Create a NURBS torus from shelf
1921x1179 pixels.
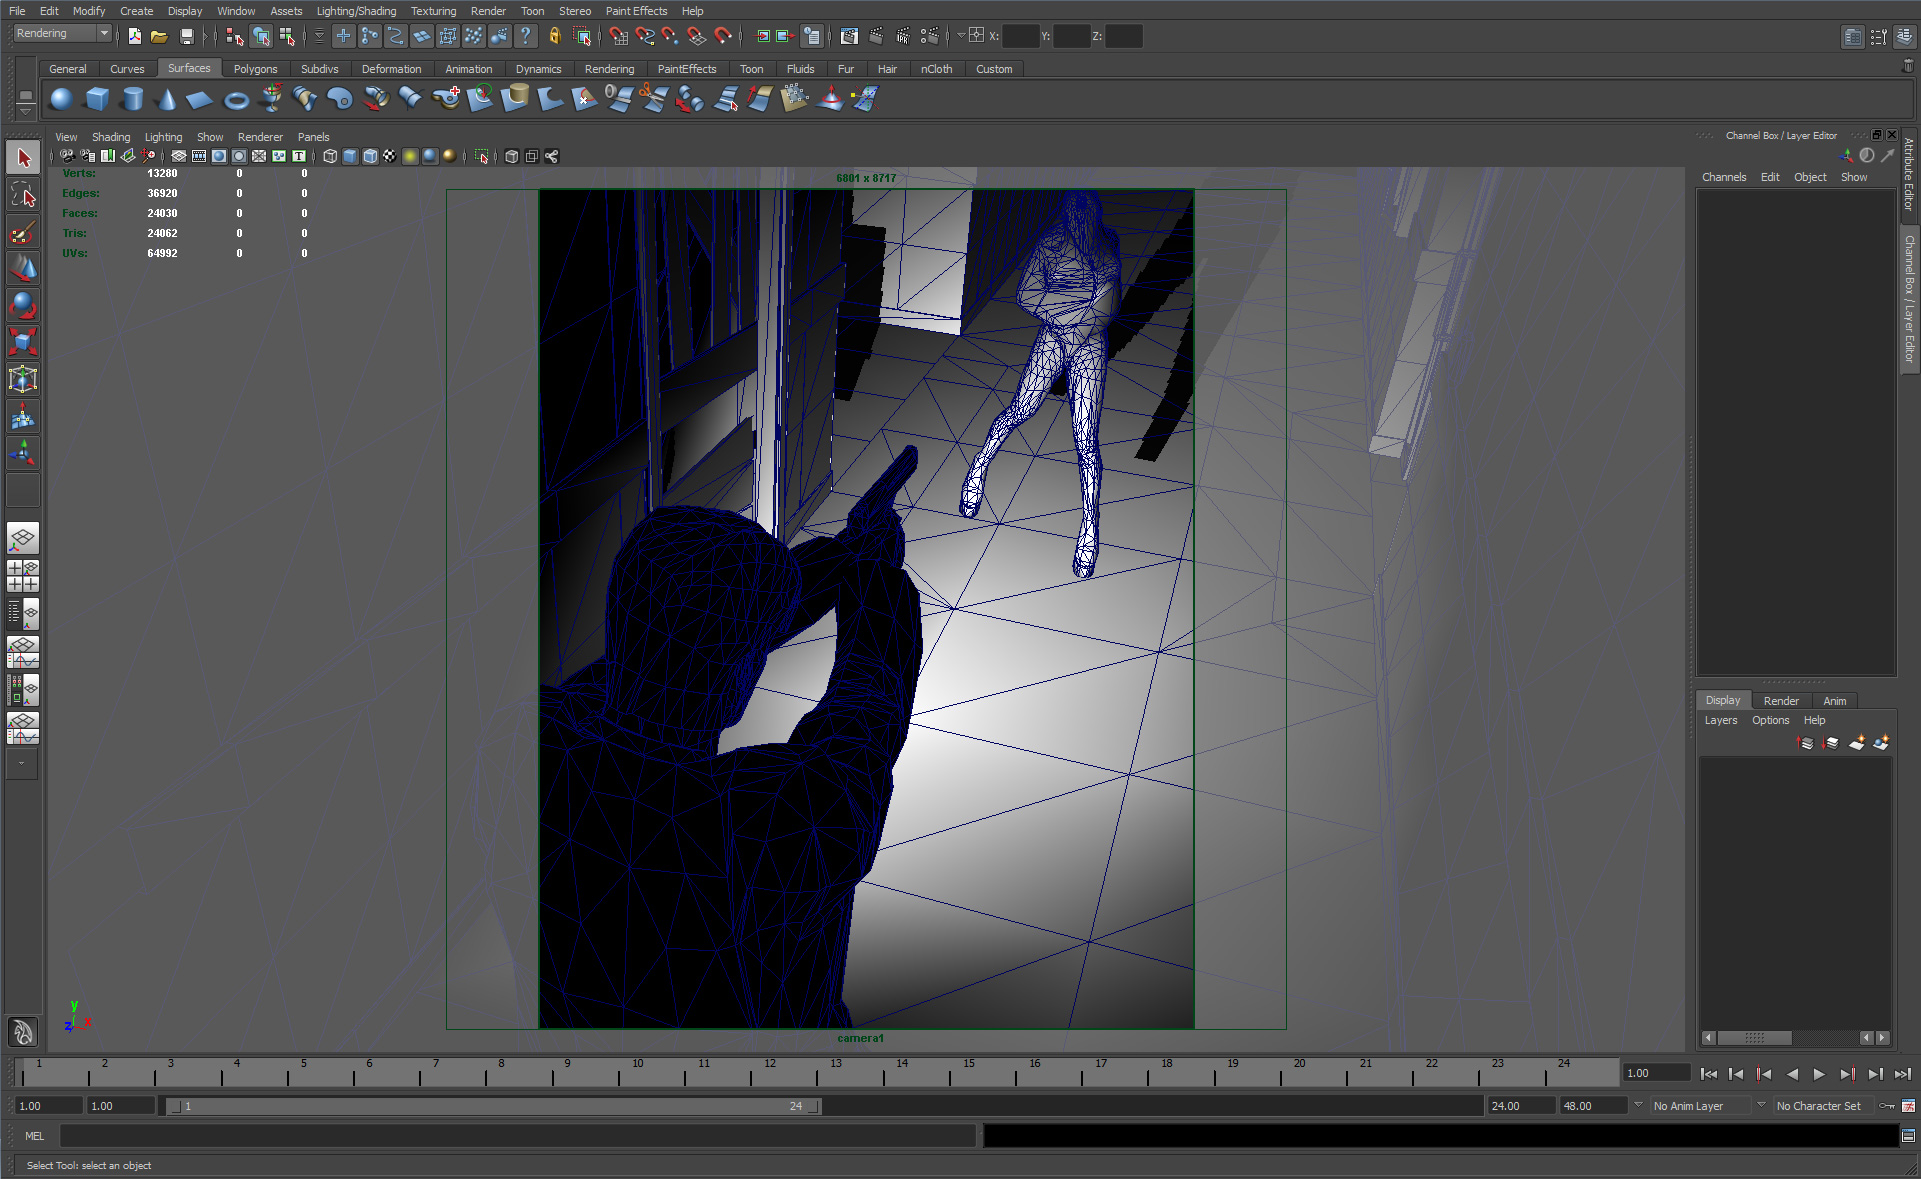pos(236,100)
